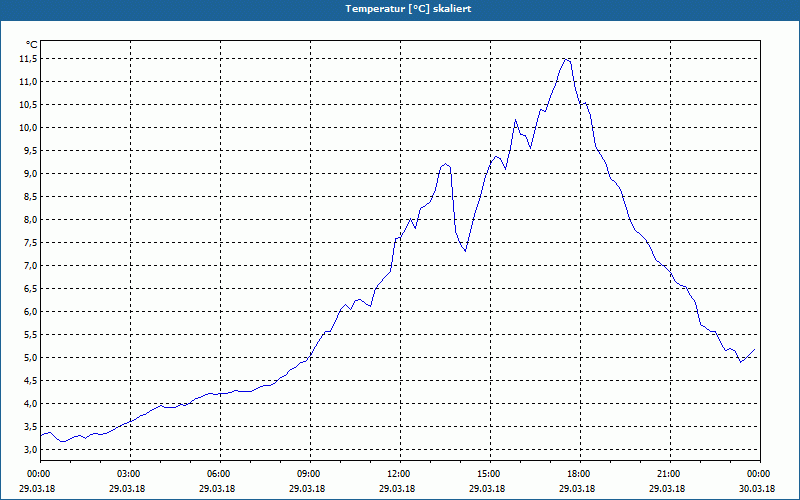
Task: Click the 4,0 y-axis value
Action: [x=30, y=403]
